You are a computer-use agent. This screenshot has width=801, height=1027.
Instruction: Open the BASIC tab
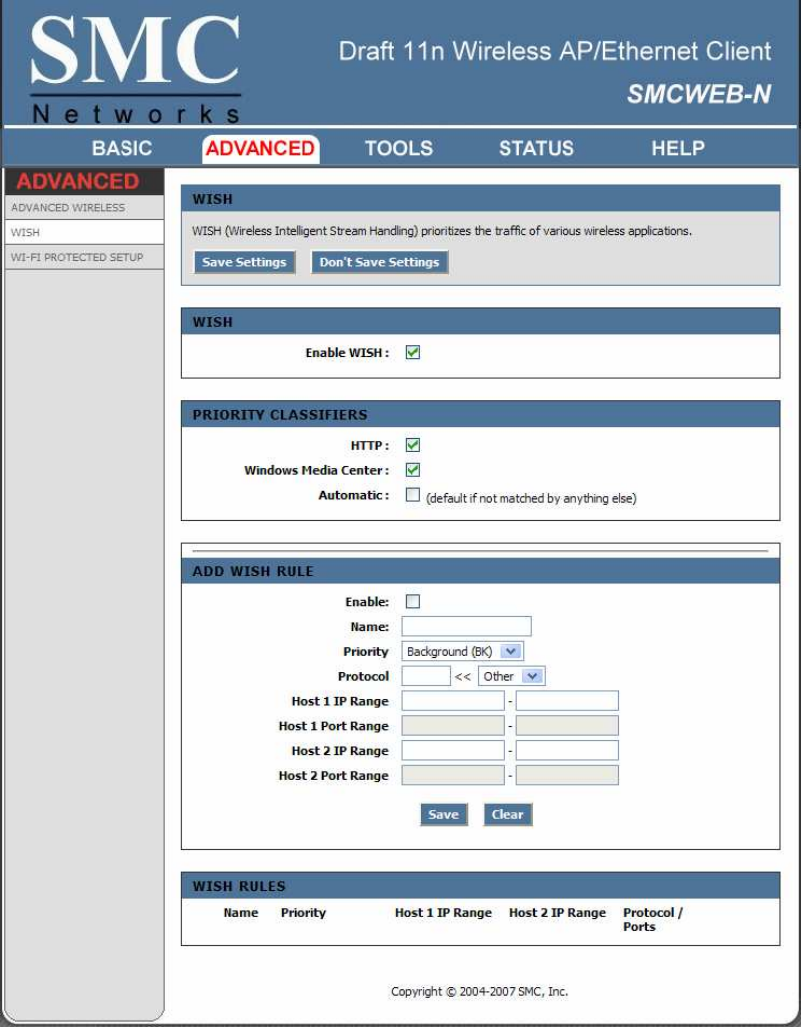pos(122,148)
